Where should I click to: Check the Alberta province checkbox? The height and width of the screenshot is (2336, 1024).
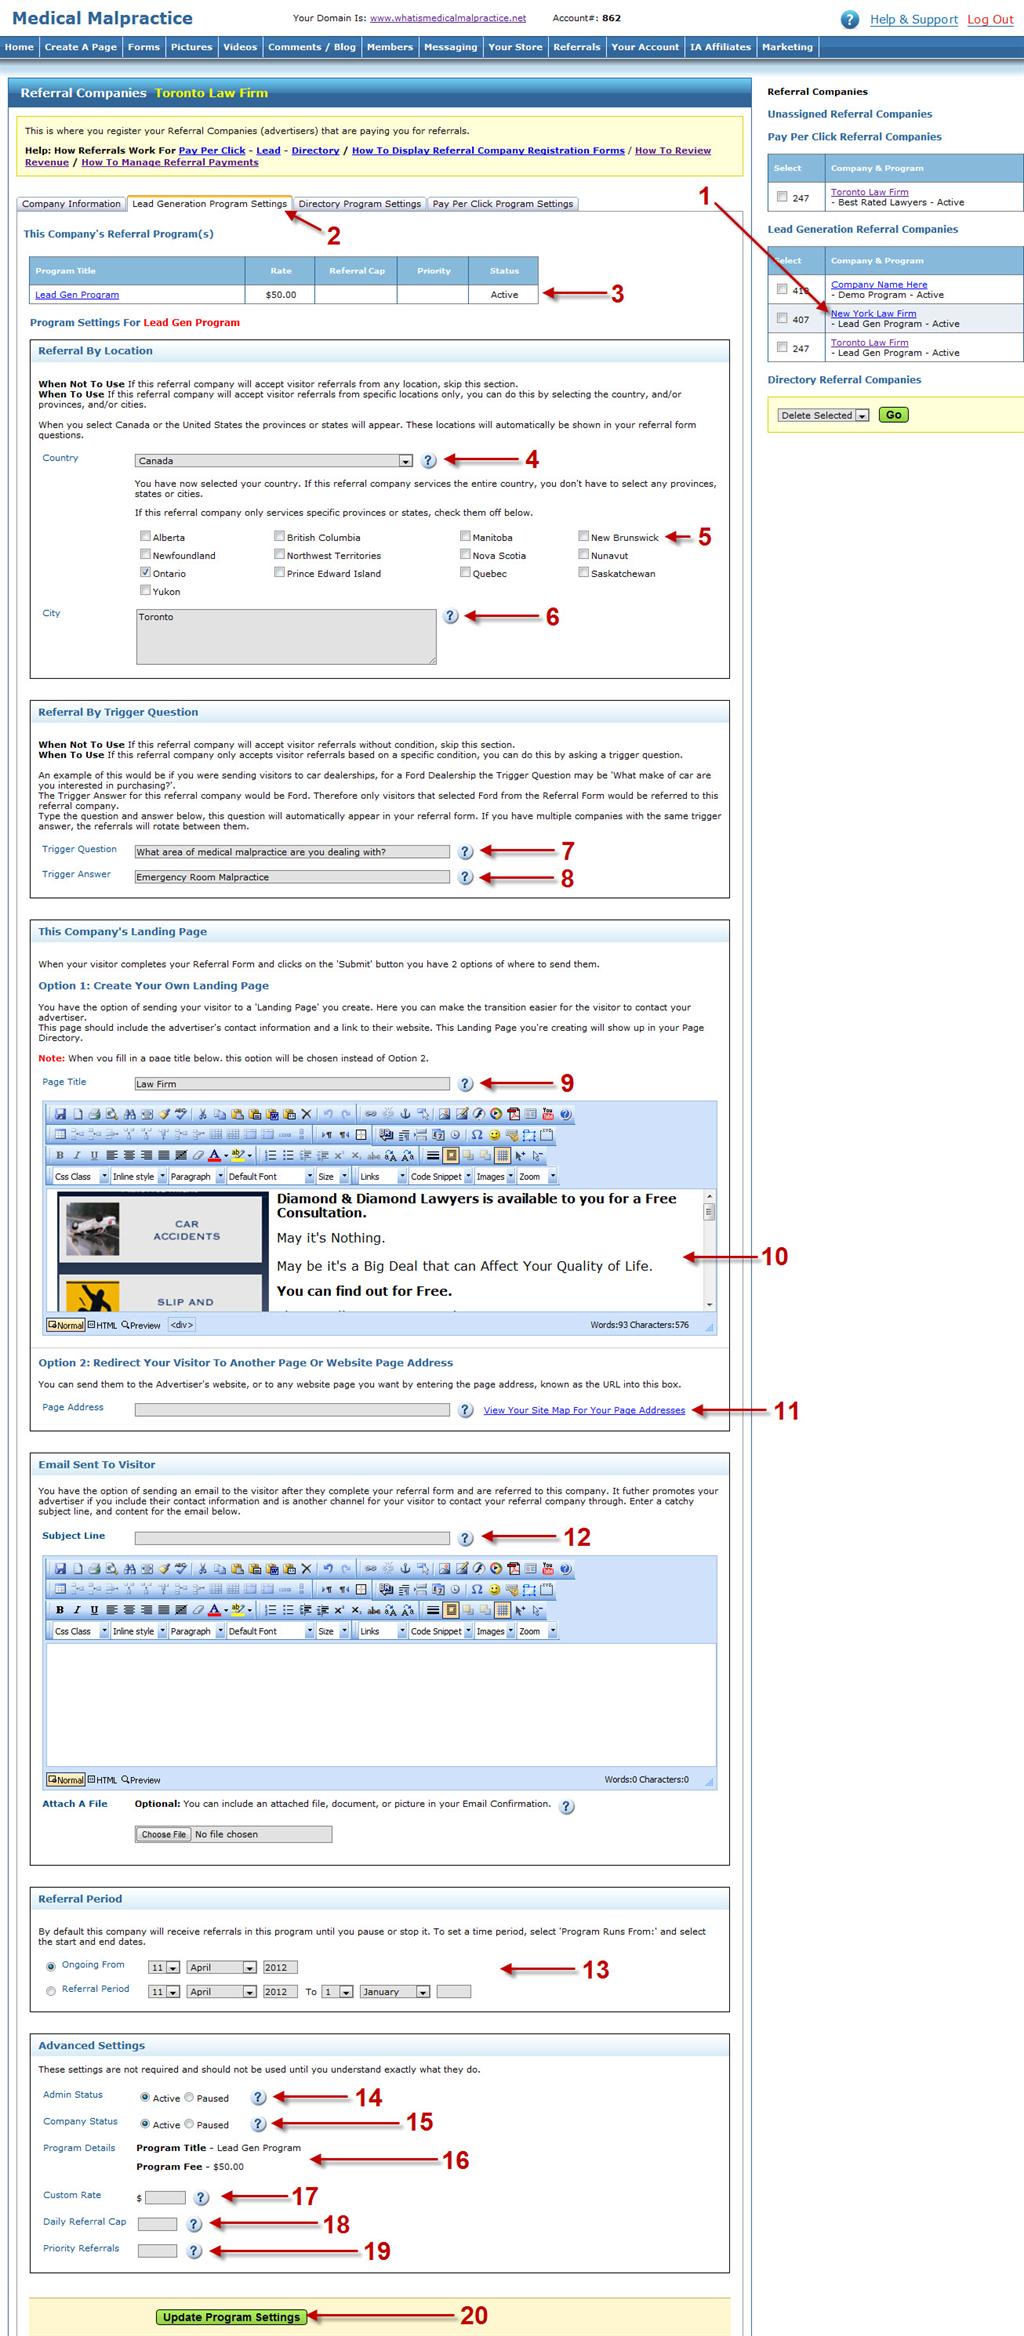coord(146,536)
